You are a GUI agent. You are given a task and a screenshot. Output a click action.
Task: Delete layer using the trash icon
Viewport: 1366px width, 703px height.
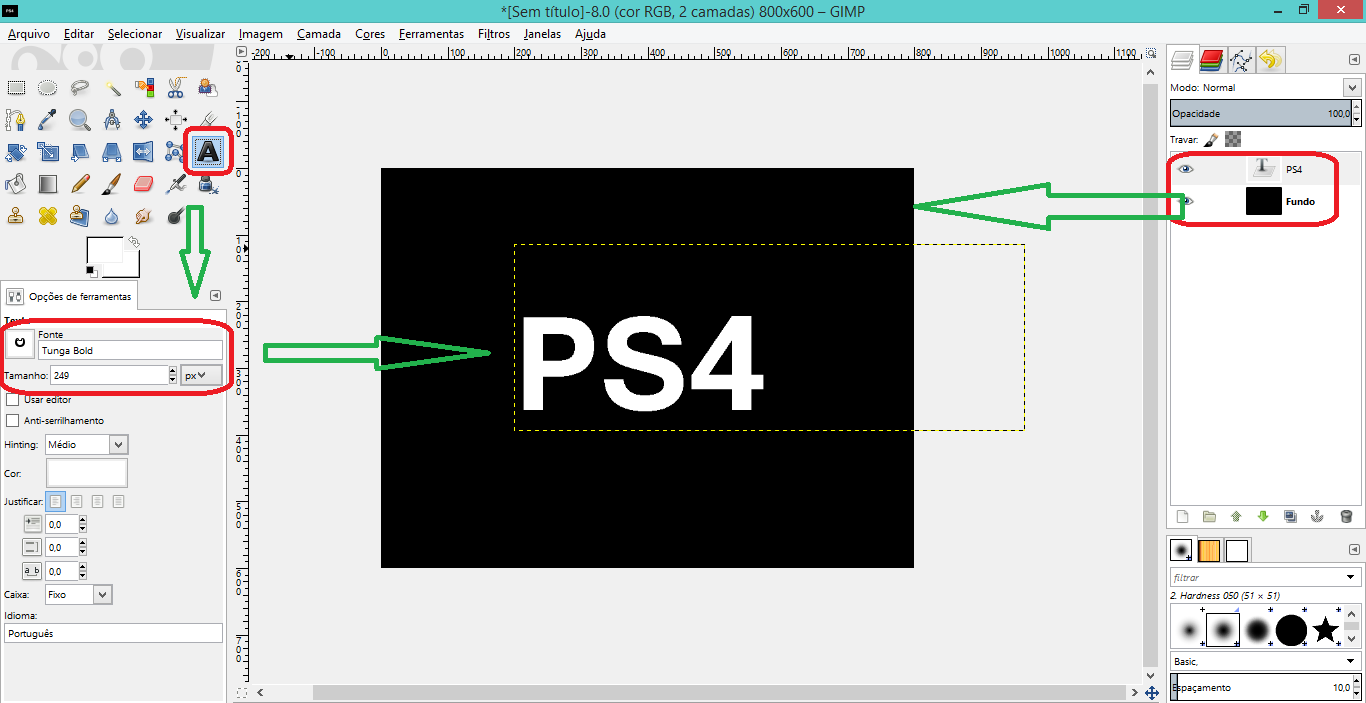(1346, 517)
